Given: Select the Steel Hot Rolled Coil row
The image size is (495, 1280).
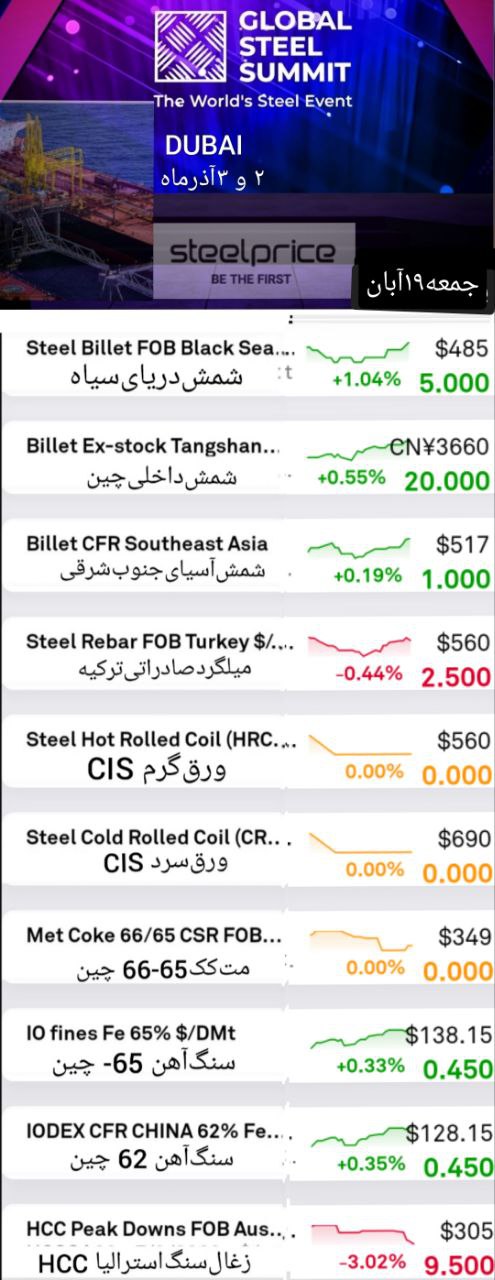Looking at the screenshot, I should pyautogui.click(x=247, y=754).
